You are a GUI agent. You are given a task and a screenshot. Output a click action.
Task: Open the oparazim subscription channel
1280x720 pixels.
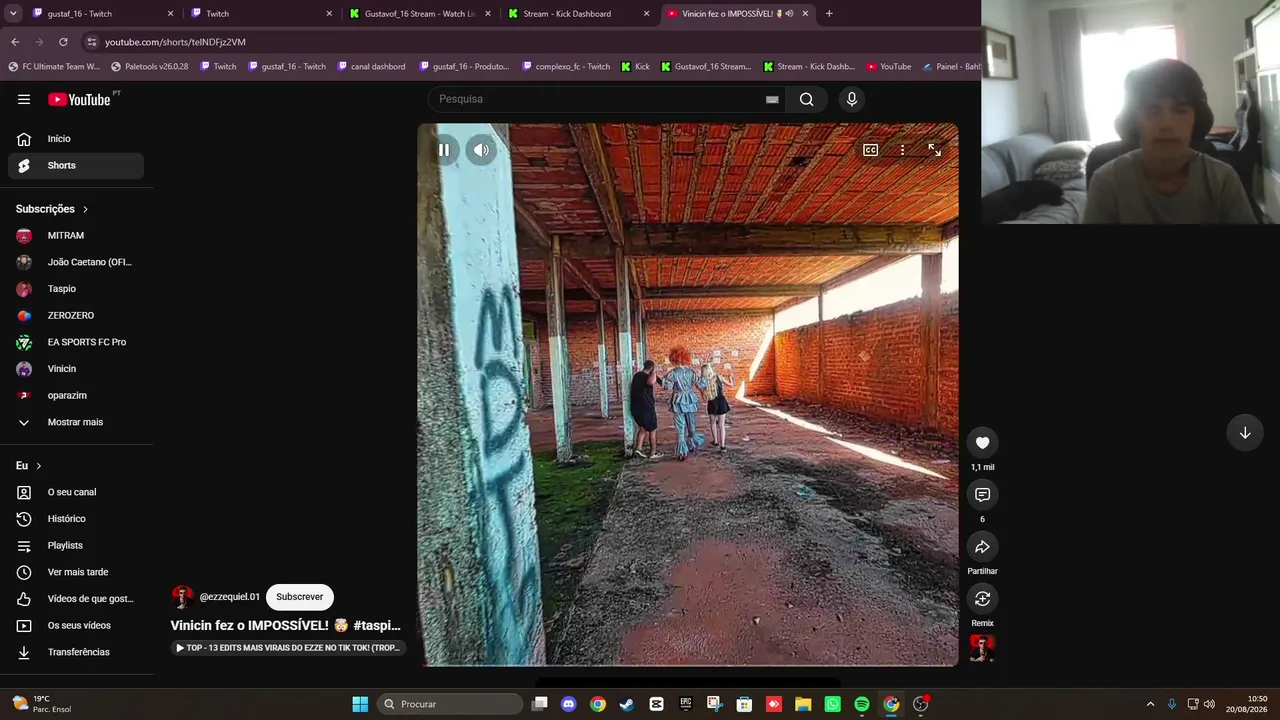[76, 395]
